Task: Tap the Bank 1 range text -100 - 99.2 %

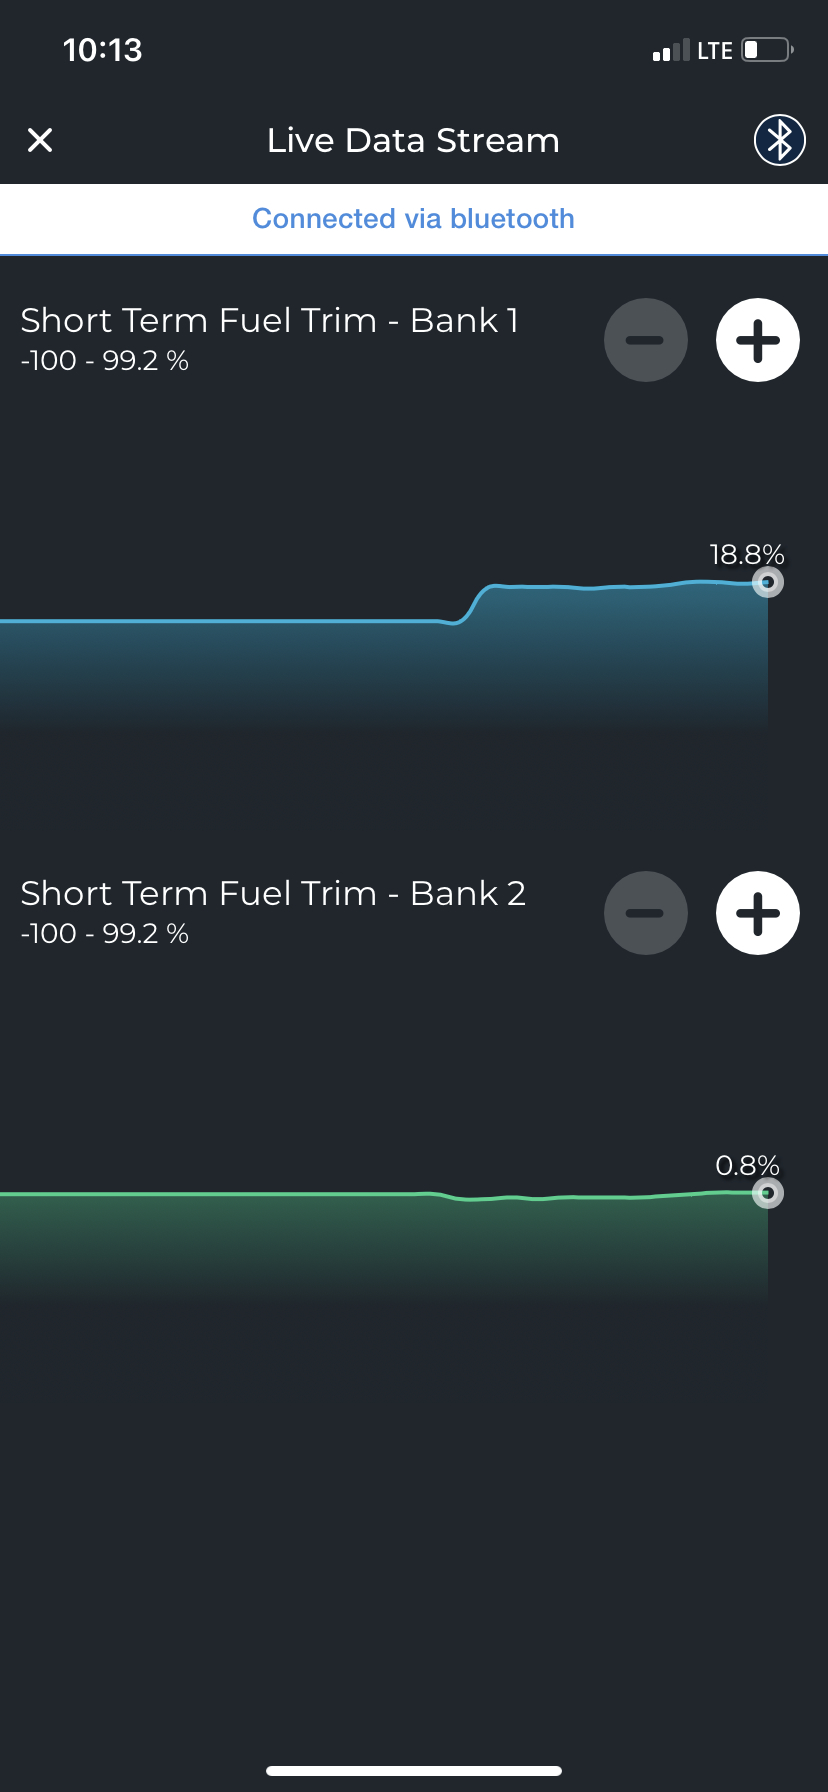Action: click(105, 361)
